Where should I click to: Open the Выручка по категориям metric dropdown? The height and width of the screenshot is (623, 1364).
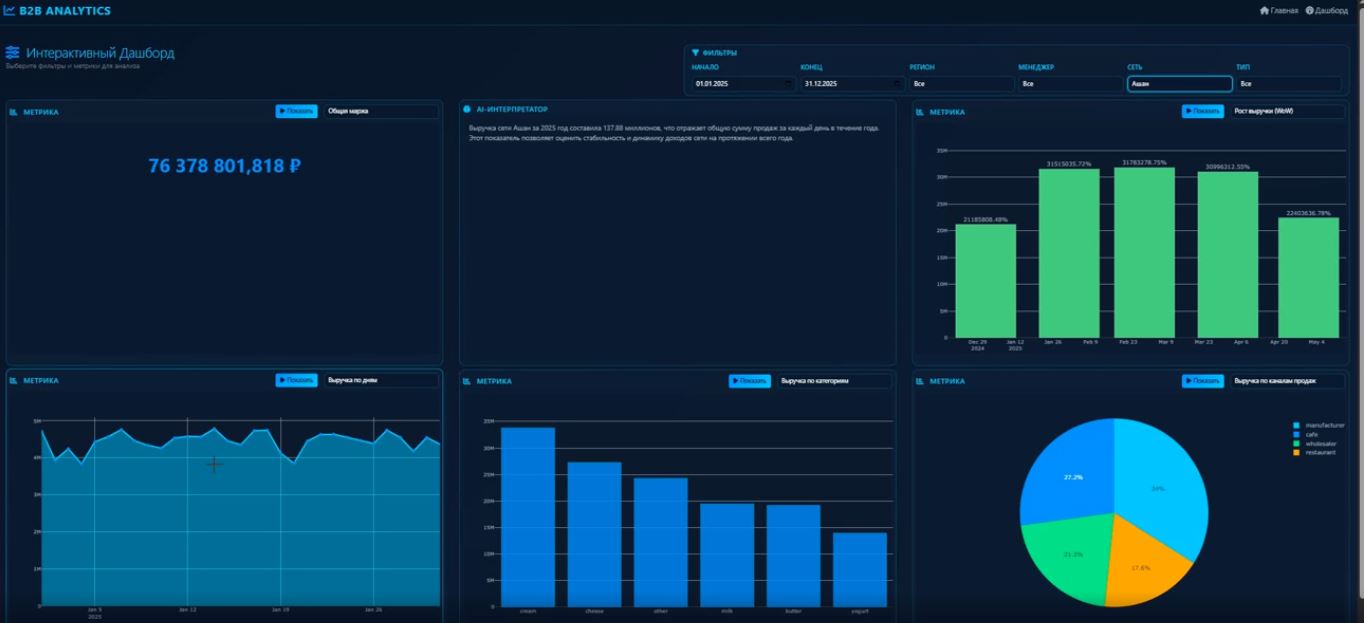click(834, 381)
